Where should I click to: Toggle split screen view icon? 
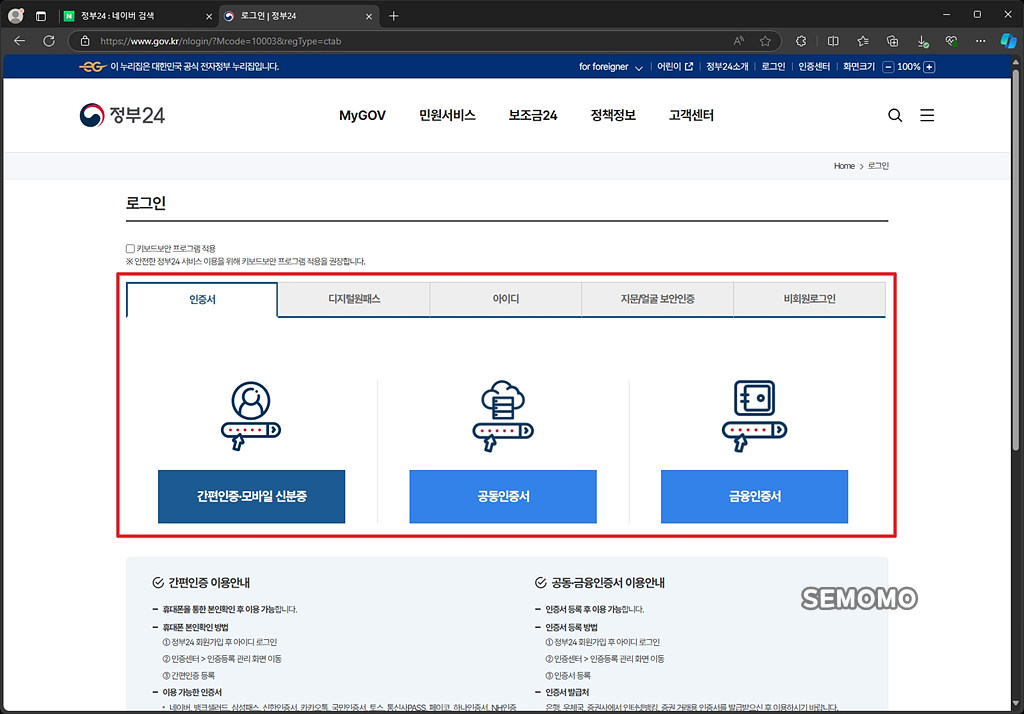point(833,41)
